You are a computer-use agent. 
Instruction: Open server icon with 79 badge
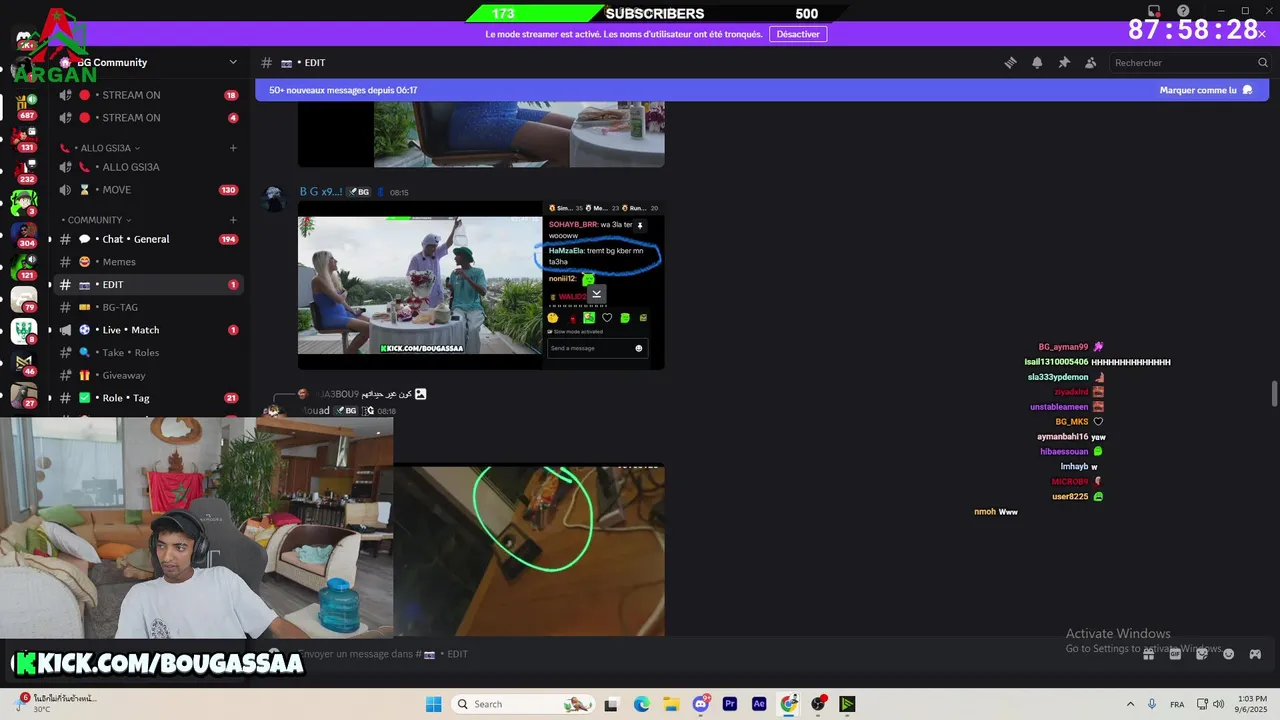point(24,299)
